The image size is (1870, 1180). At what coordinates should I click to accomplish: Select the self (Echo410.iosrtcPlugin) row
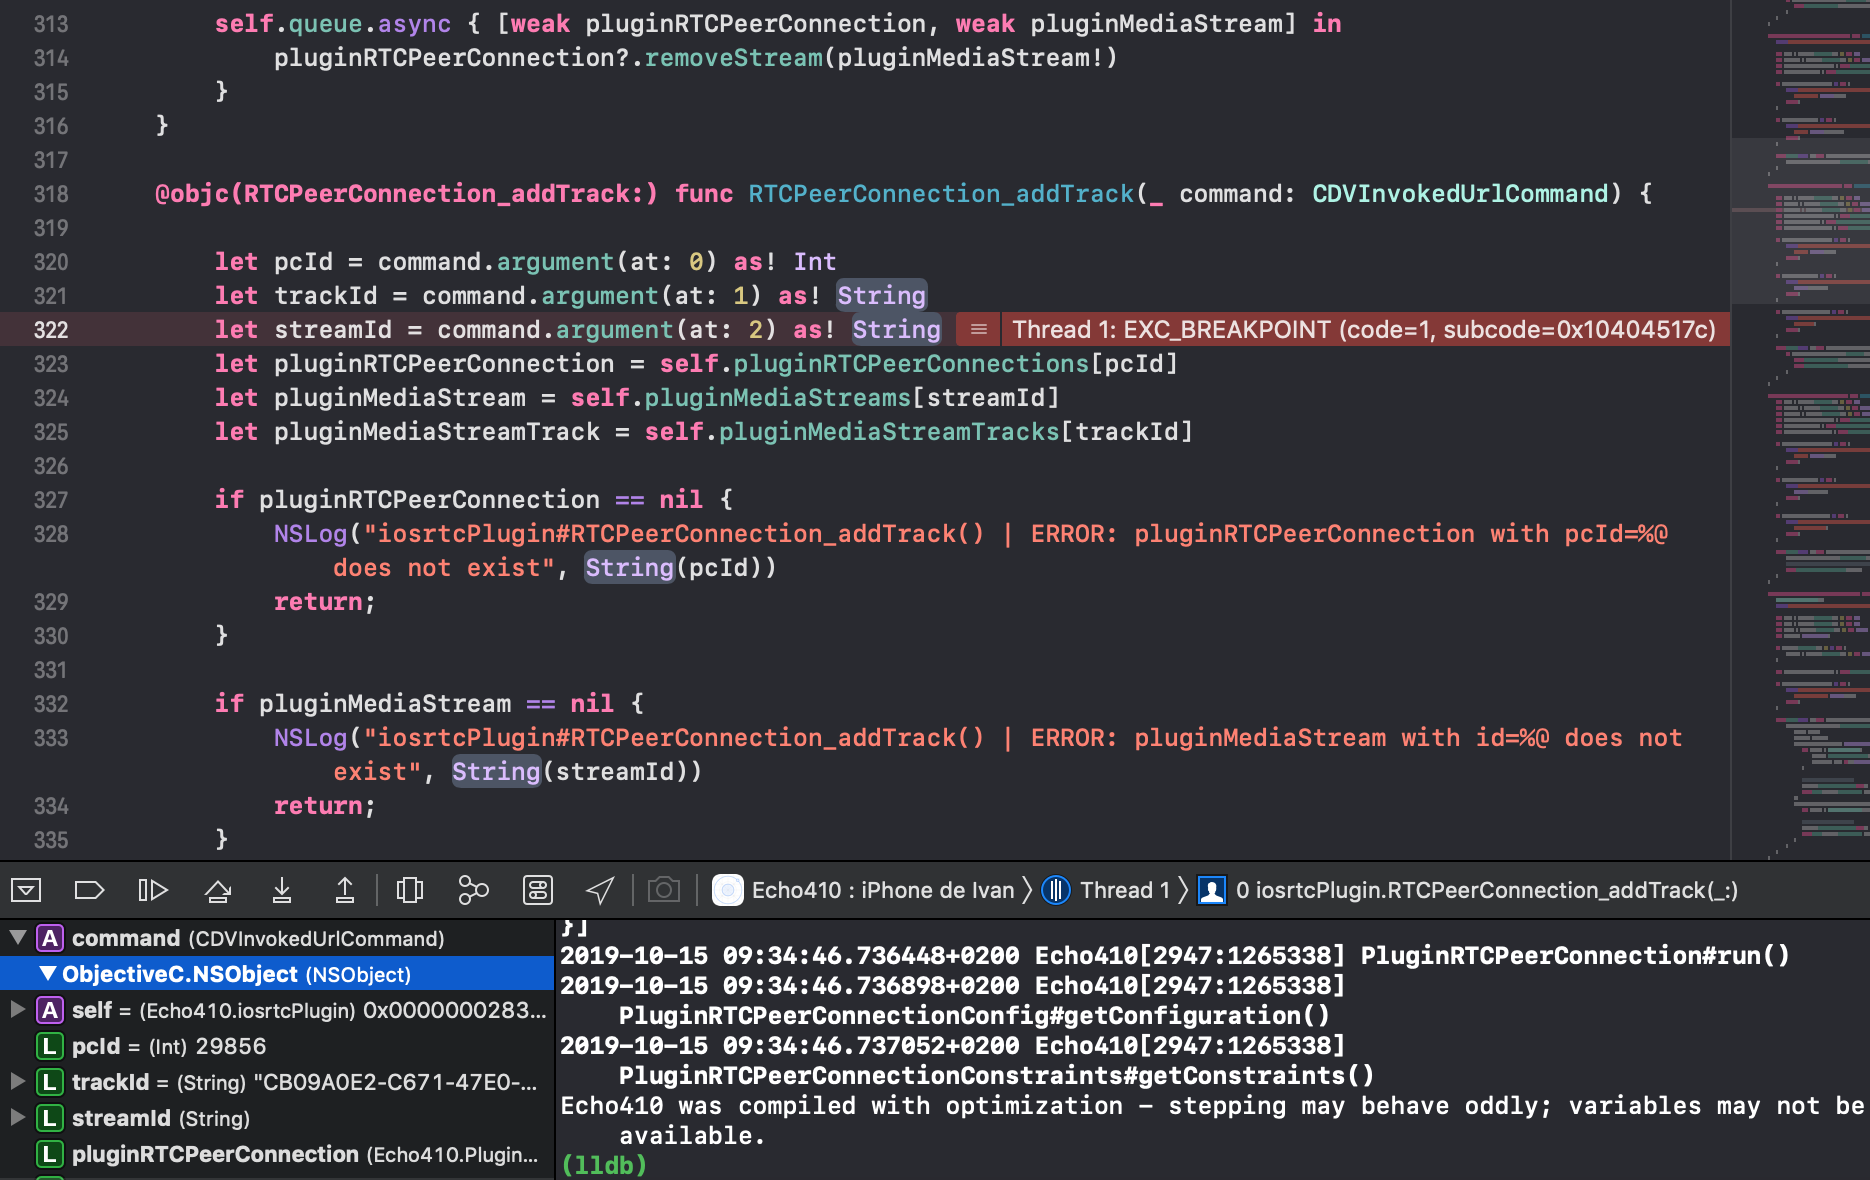pos(276,1010)
